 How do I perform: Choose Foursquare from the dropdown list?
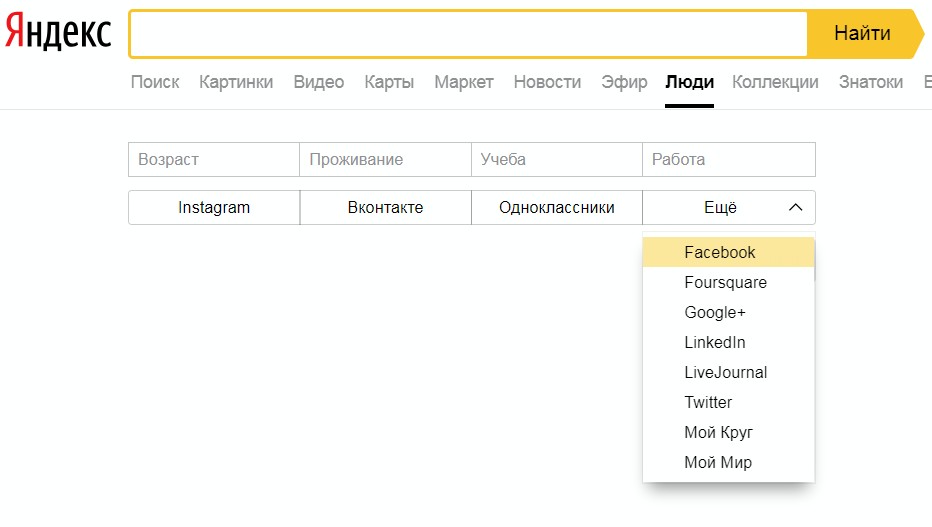pyautogui.click(x=728, y=282)
